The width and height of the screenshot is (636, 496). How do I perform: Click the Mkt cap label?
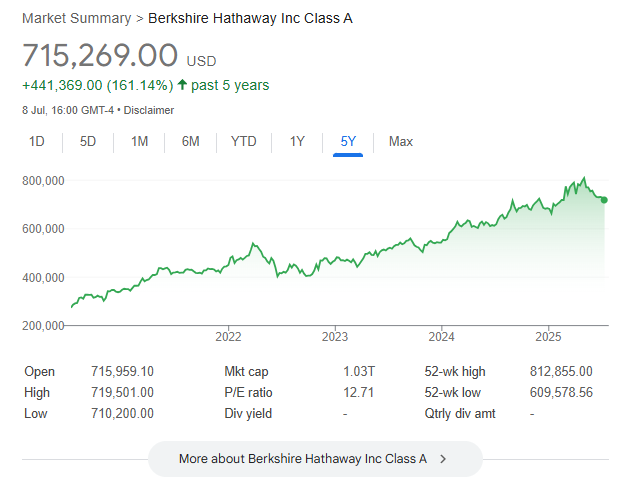246,371
